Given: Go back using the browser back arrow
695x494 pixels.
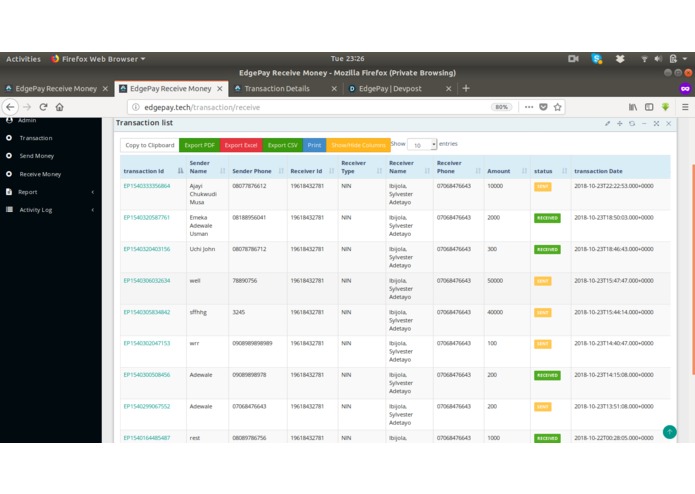Looking at the screenshot, I should (10, 107).
